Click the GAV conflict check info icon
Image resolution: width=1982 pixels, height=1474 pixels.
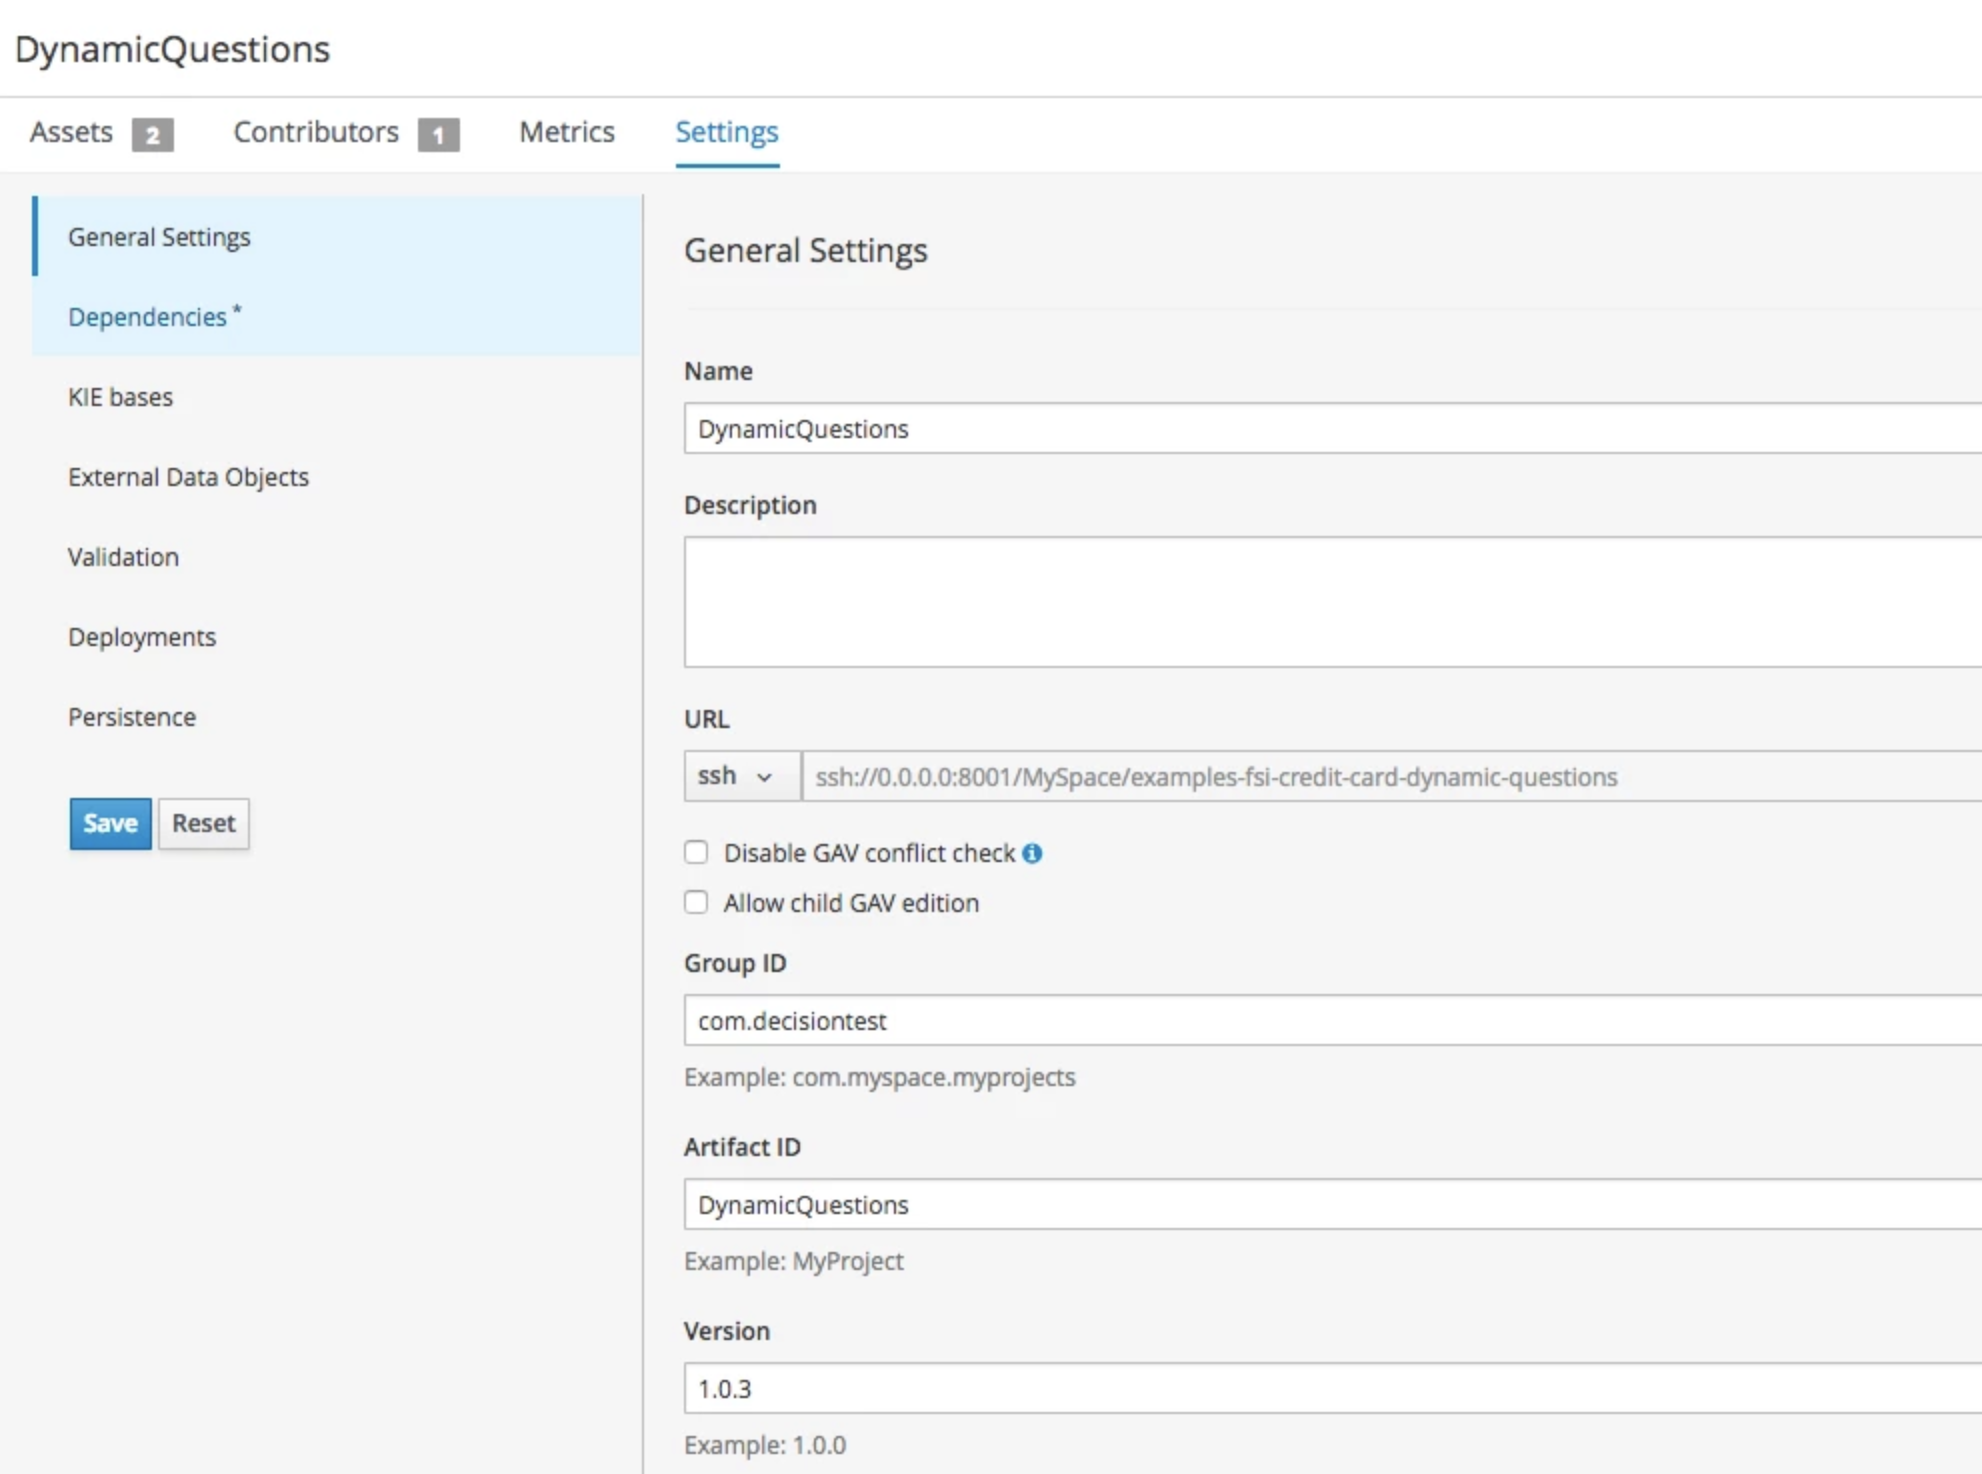point(1032,853)
